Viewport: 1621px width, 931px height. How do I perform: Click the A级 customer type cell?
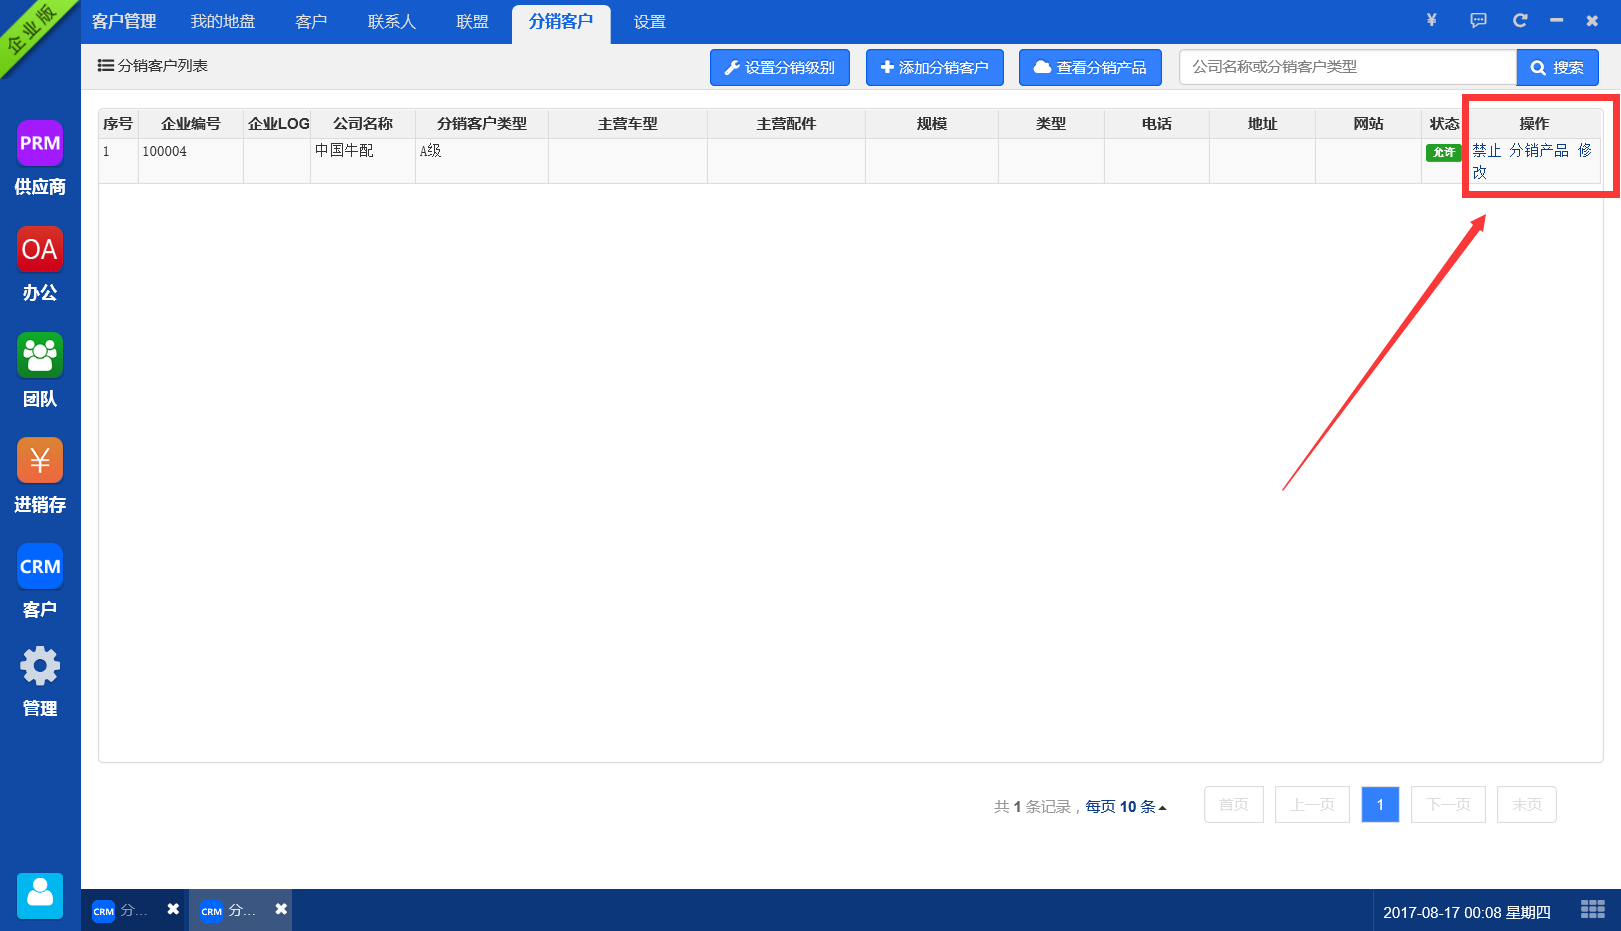point(482,160)
